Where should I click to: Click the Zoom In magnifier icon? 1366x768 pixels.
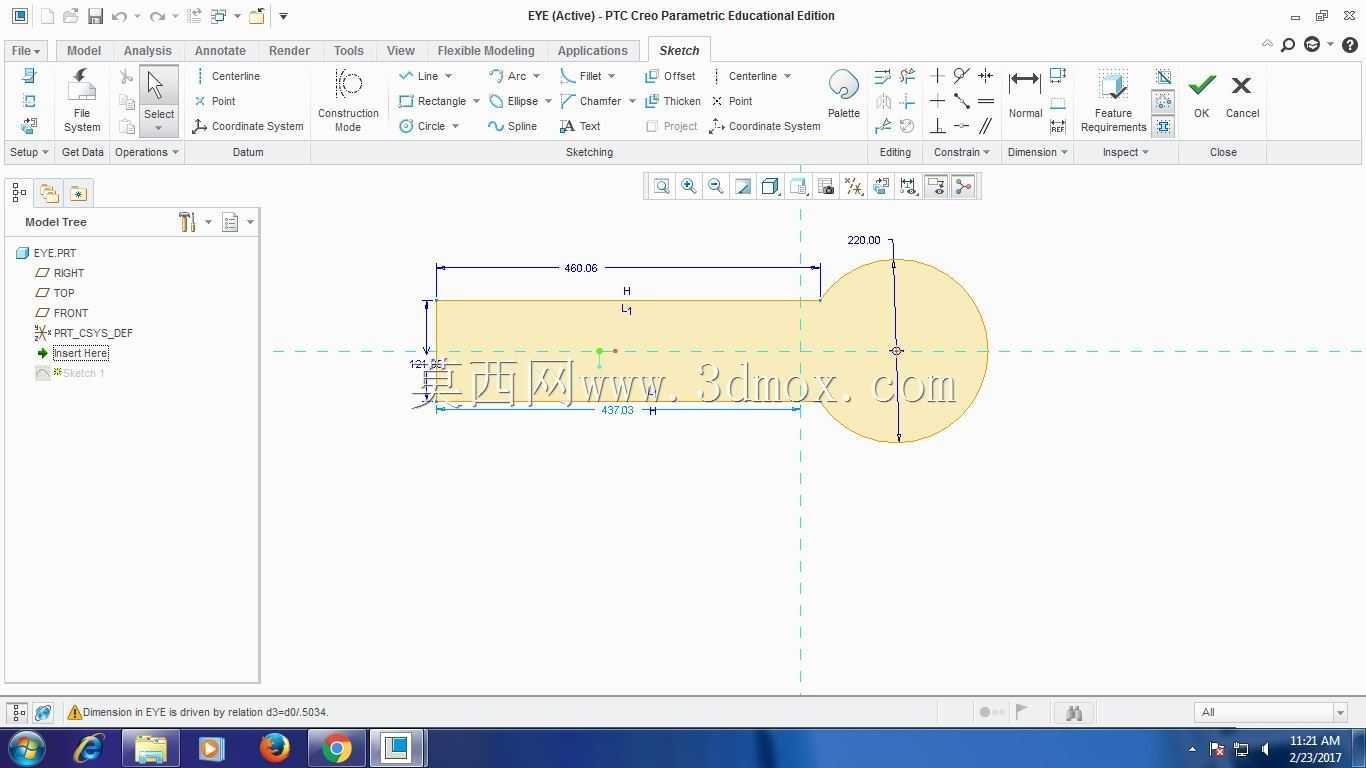689,186
